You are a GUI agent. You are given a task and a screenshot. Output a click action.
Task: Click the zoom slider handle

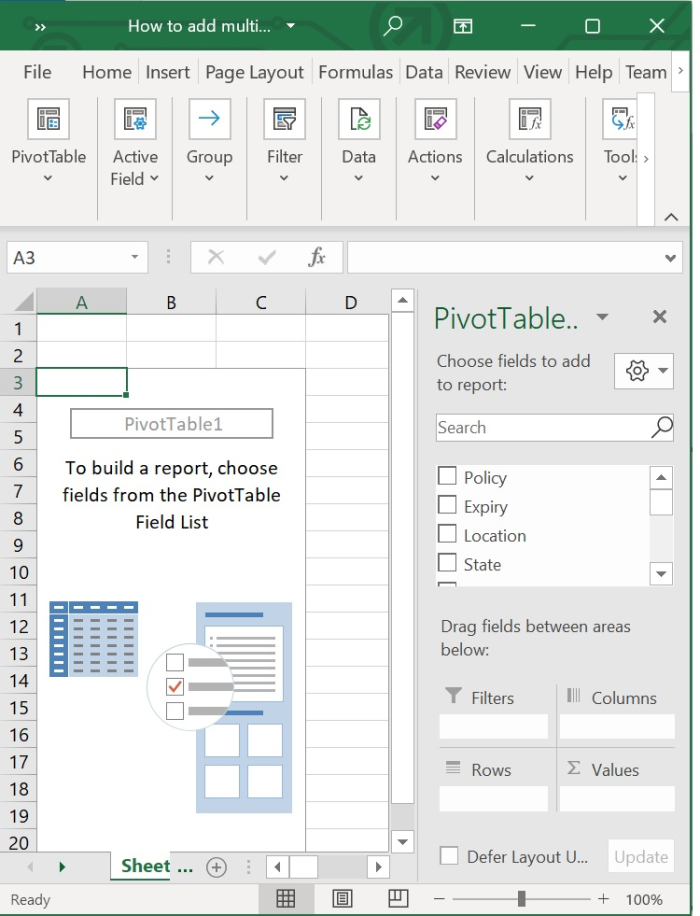coord(521,898)
